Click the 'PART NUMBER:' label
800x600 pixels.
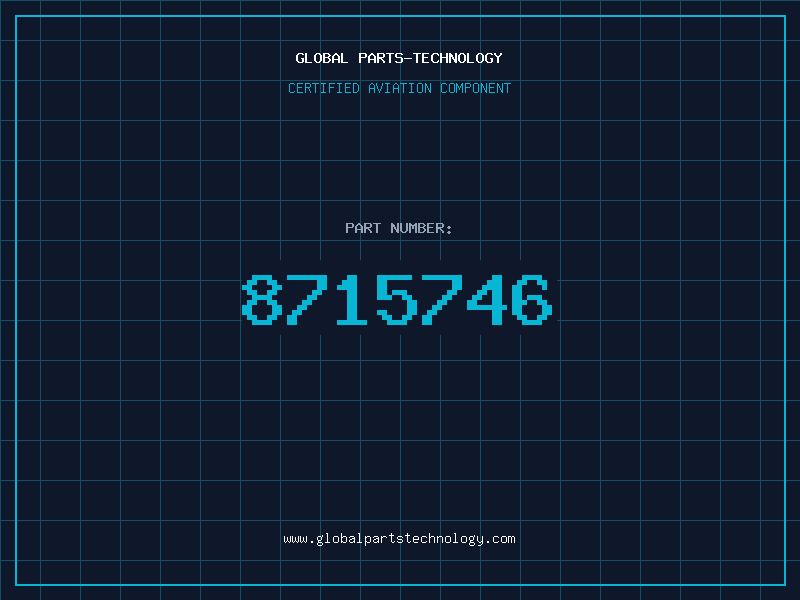pos(399,228)
